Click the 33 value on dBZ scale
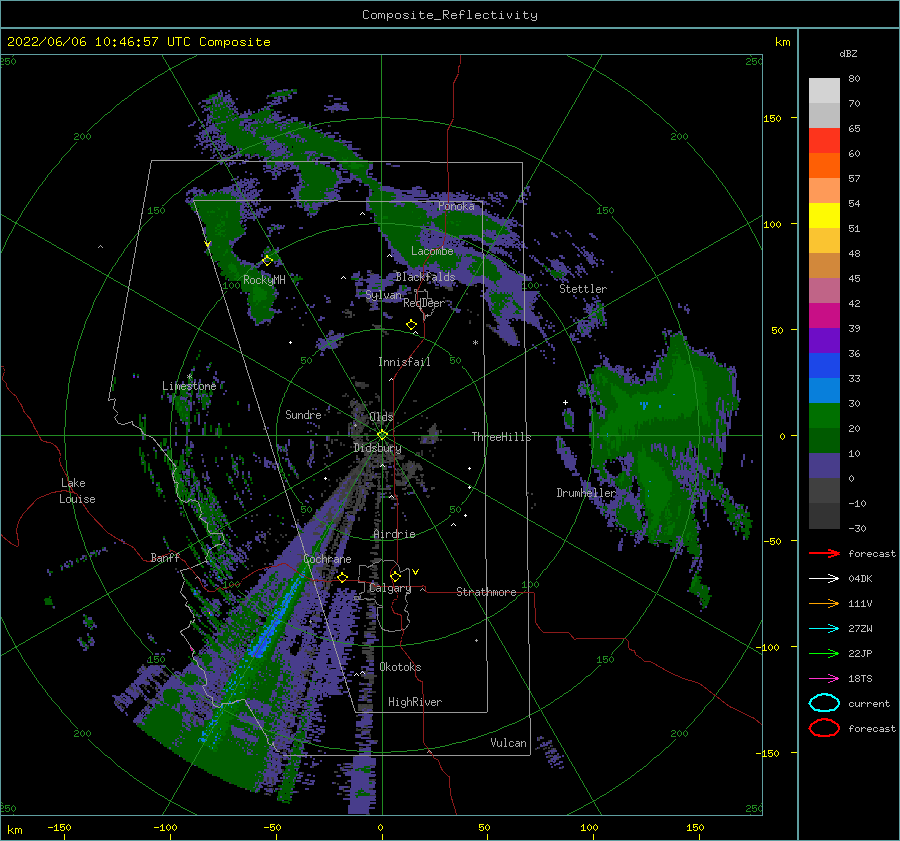The image size is (900, 841). pyautogui.click(x=854, y=378)
